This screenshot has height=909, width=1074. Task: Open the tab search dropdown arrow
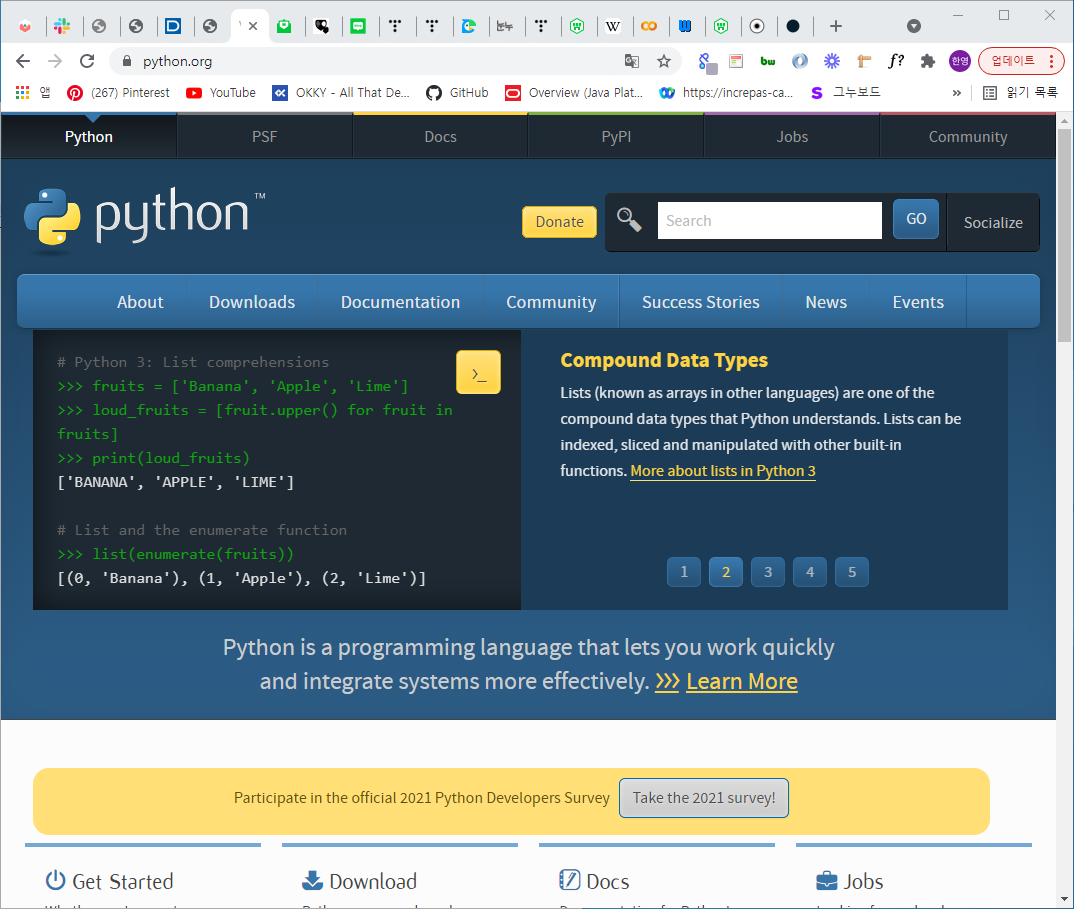click(x=913, y=26)
